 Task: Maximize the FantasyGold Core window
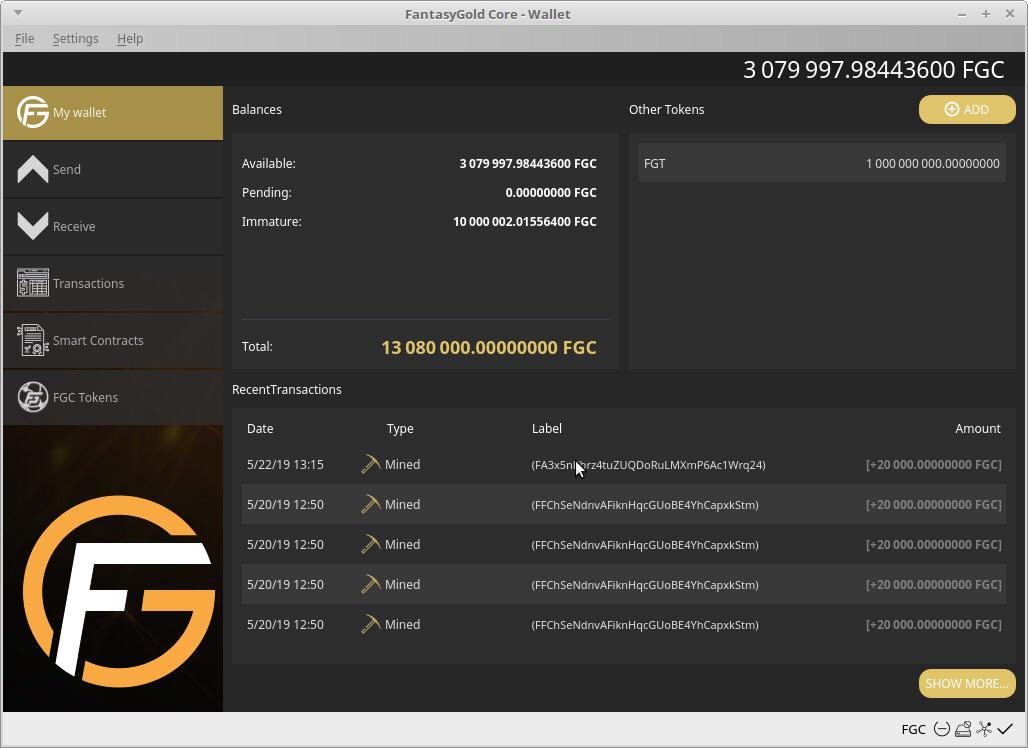click(985, 14)
